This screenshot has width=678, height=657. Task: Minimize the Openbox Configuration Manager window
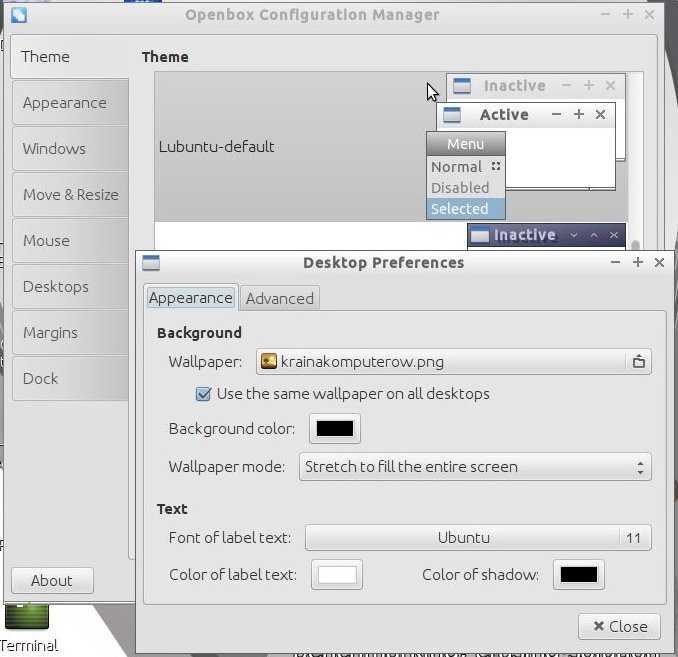coord(606,14)
